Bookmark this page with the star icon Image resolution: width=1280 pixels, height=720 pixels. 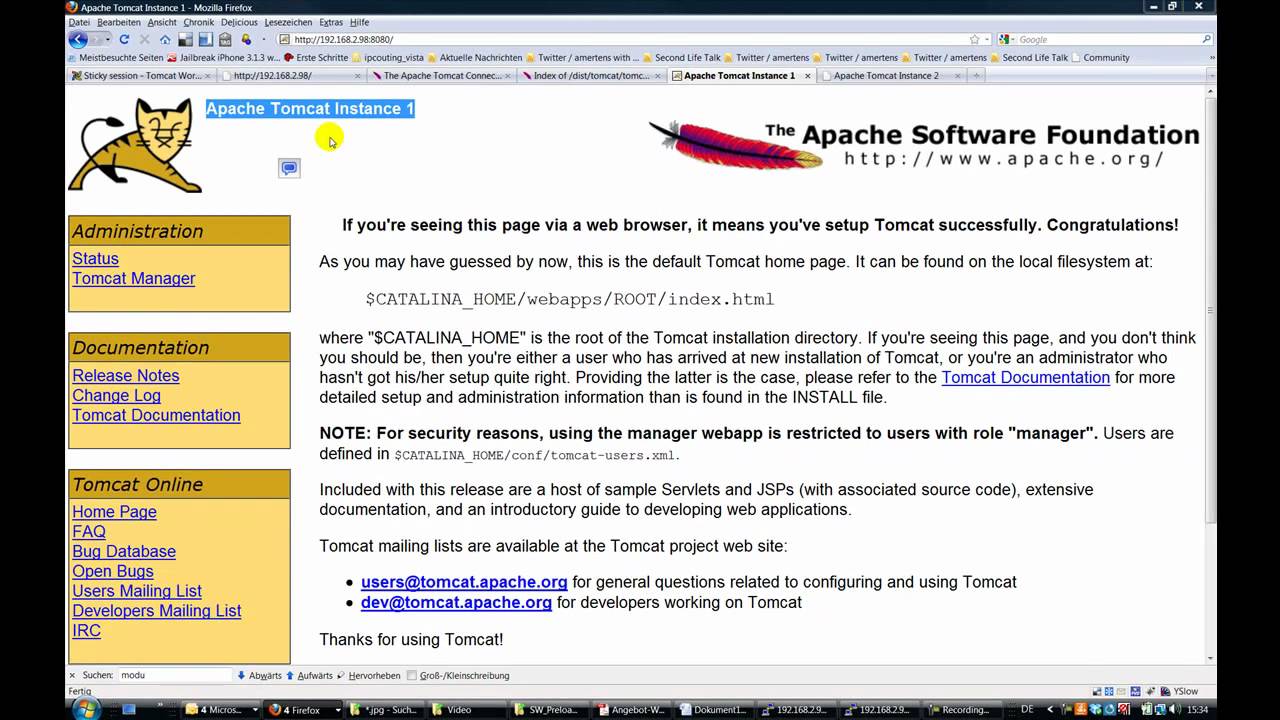pyautogui.click(x=974, y=39)
